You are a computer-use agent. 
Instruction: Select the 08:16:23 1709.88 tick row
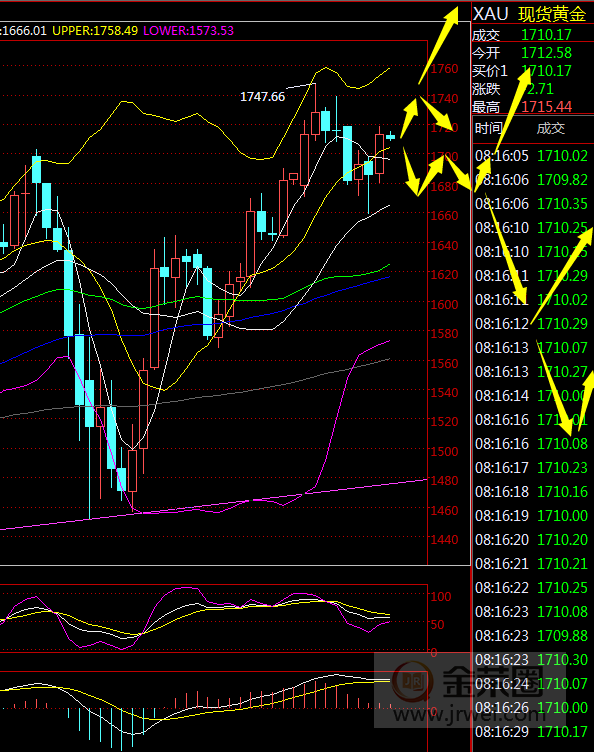pyautogui.click(x=531, y=636)
